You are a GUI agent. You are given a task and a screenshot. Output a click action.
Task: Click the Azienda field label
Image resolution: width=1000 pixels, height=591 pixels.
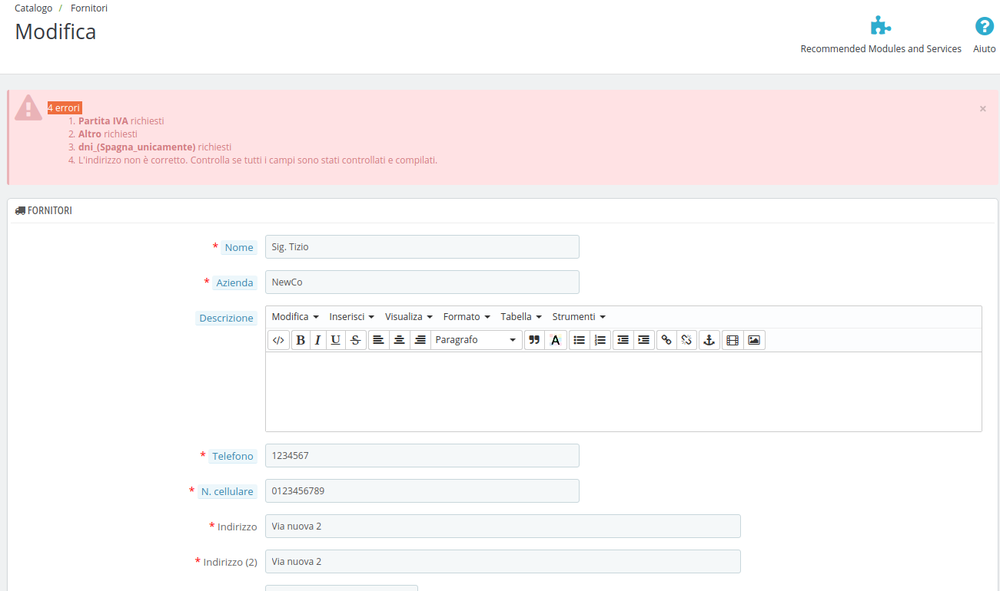pos(234,282)
